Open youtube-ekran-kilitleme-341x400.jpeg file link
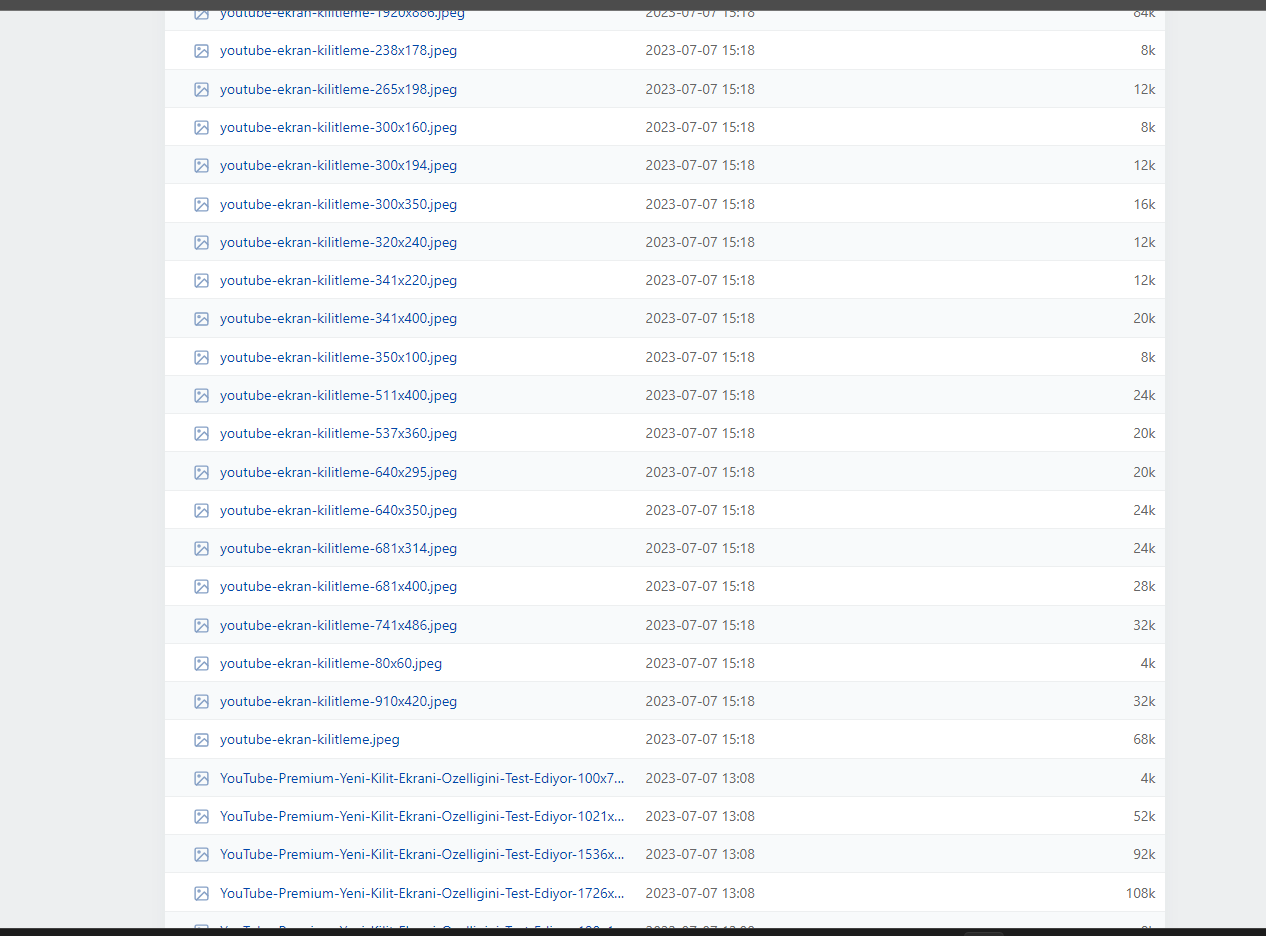Screen dimensions: 1266x936 tap(338, 318)
